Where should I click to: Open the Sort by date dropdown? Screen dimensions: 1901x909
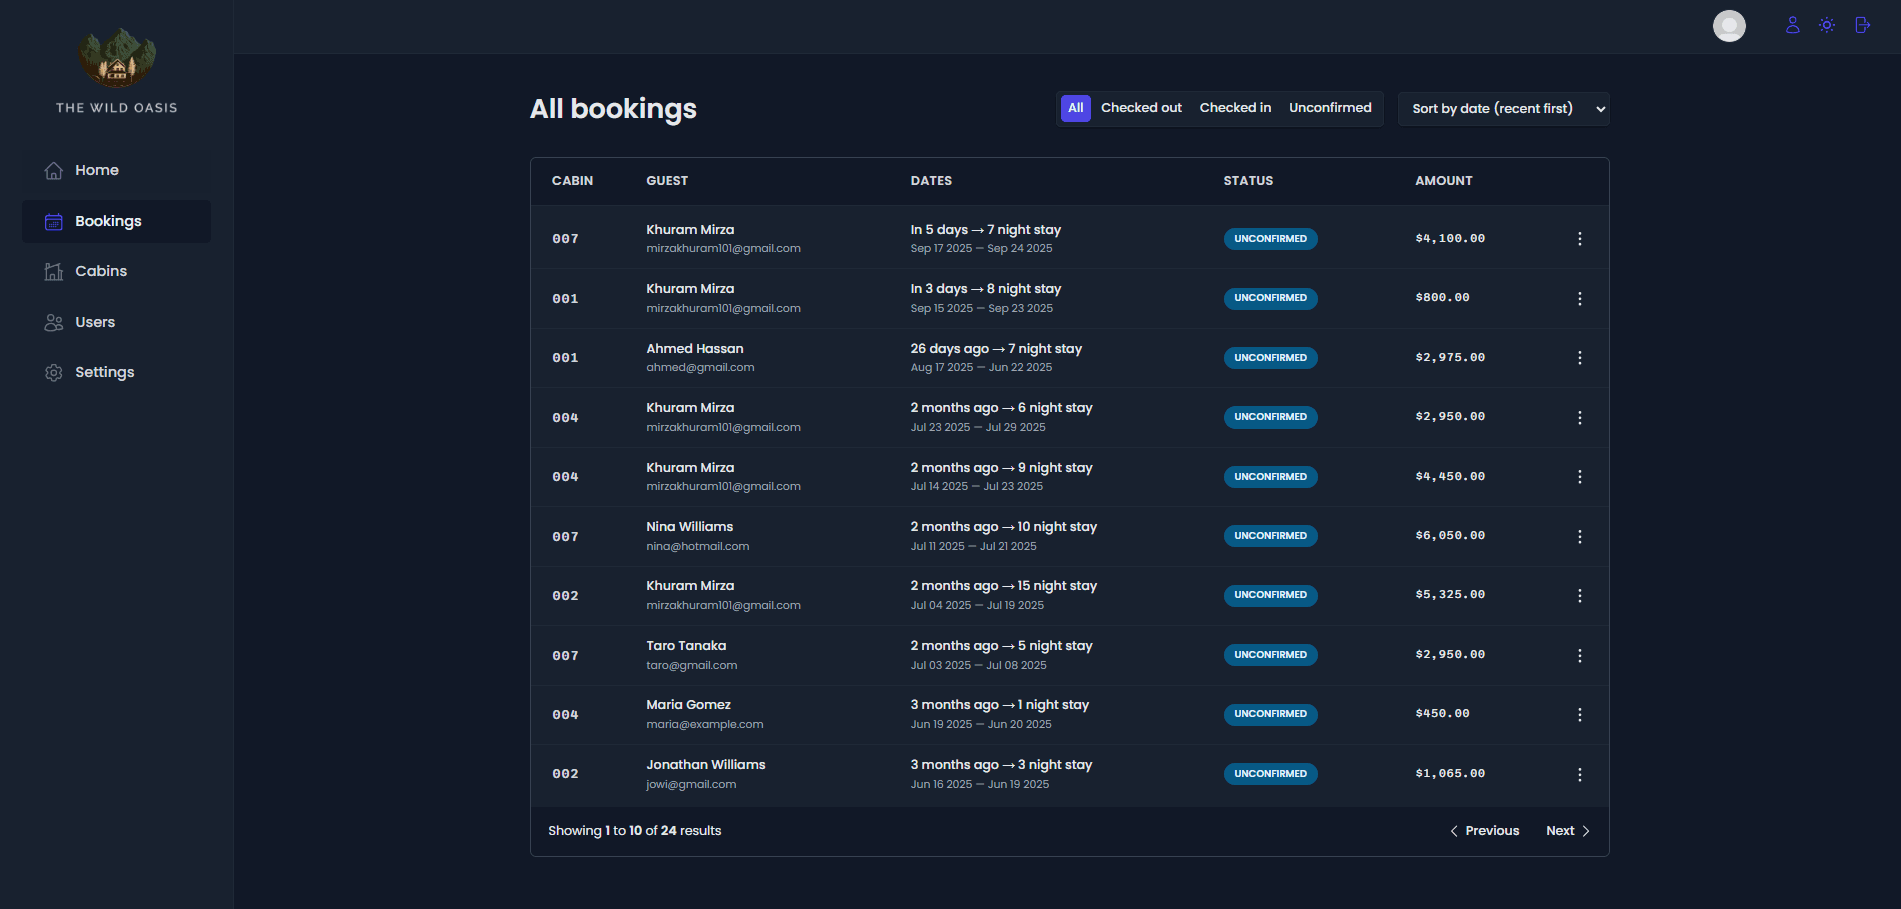[x=1504, y=109]
